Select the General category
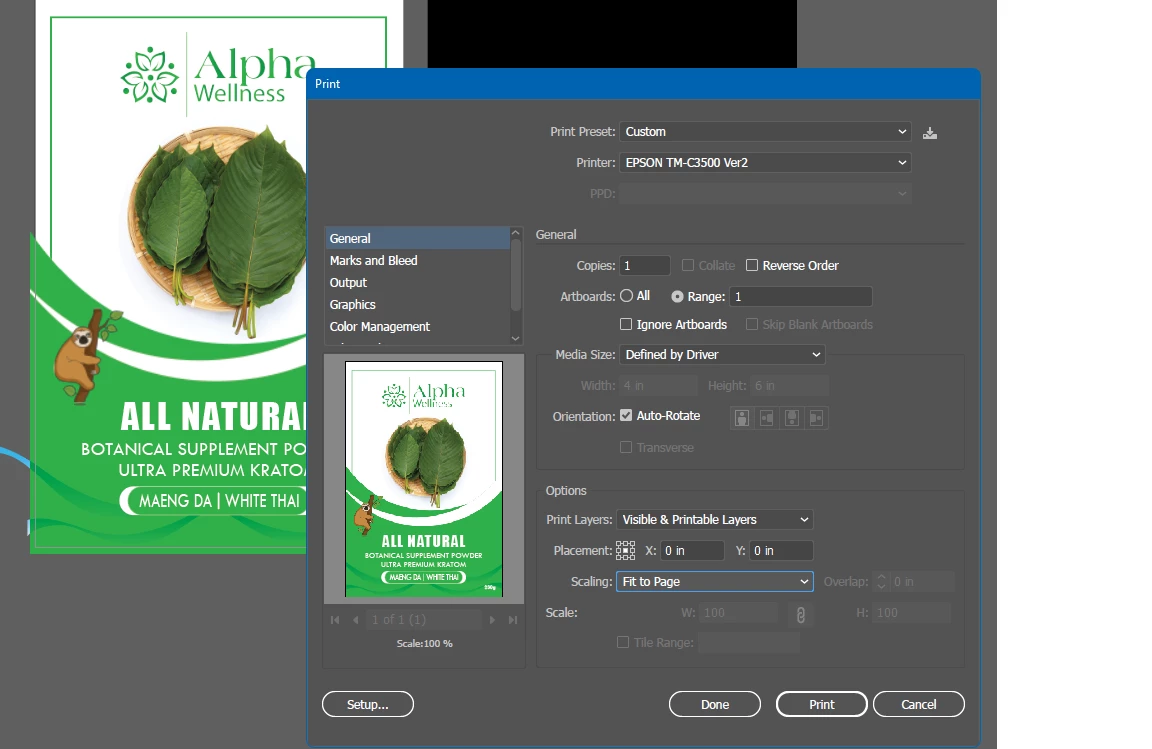This screenshot has width=1152, height=749. click(x=417, y=238)
